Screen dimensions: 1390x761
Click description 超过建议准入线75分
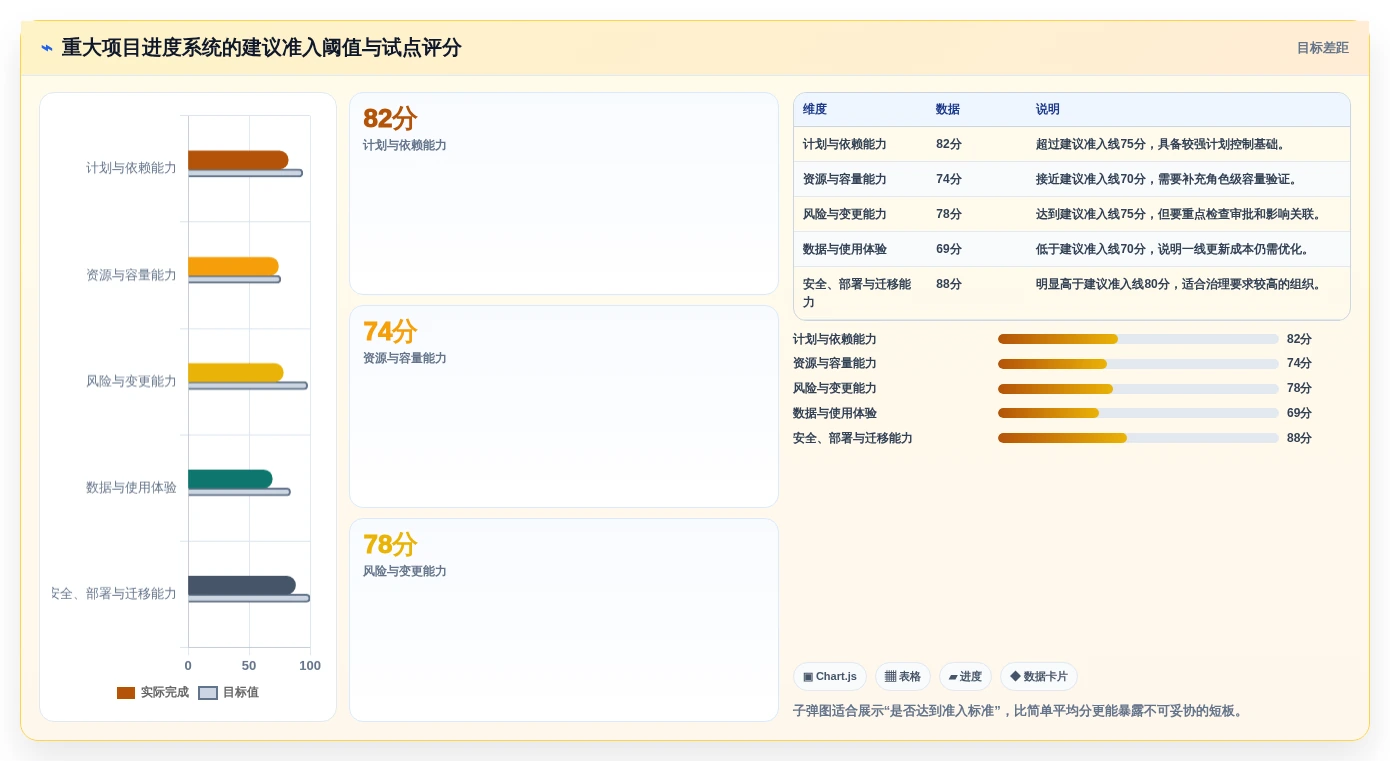1161,144
